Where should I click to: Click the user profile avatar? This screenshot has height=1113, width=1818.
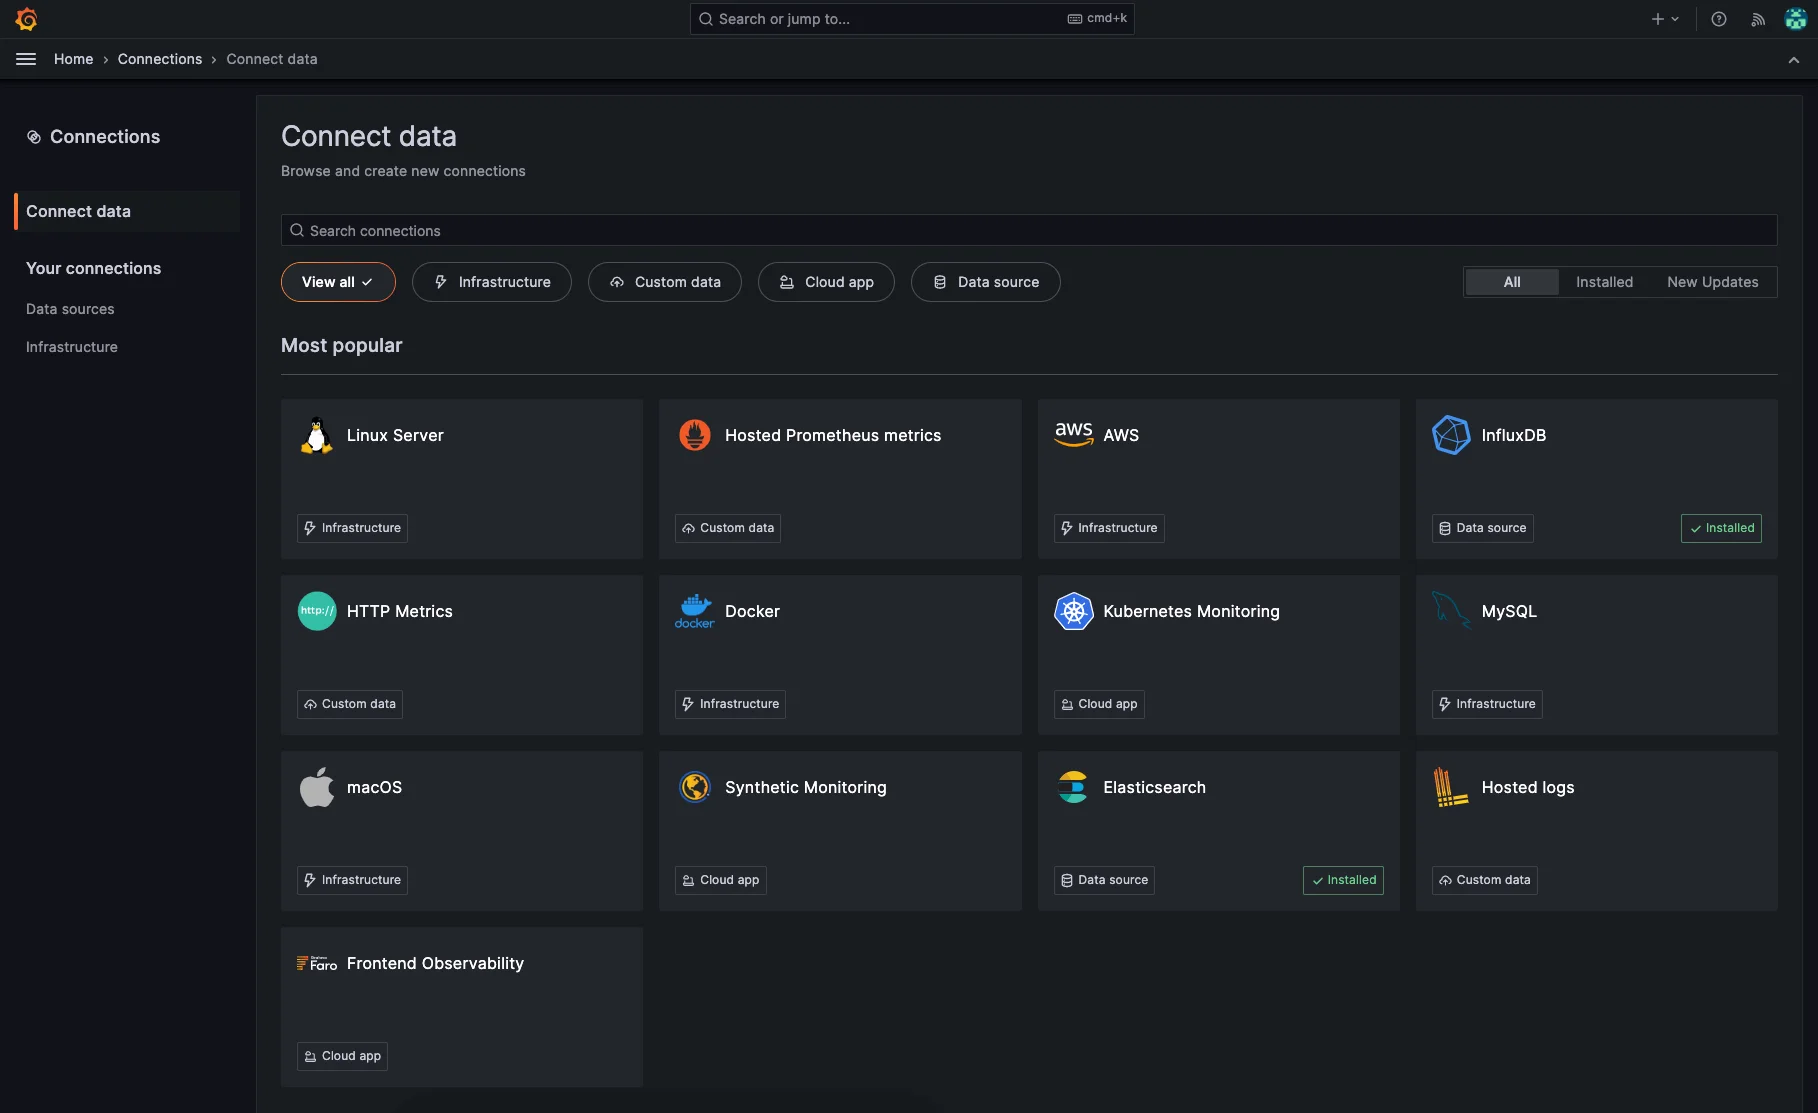point(1795,19)
